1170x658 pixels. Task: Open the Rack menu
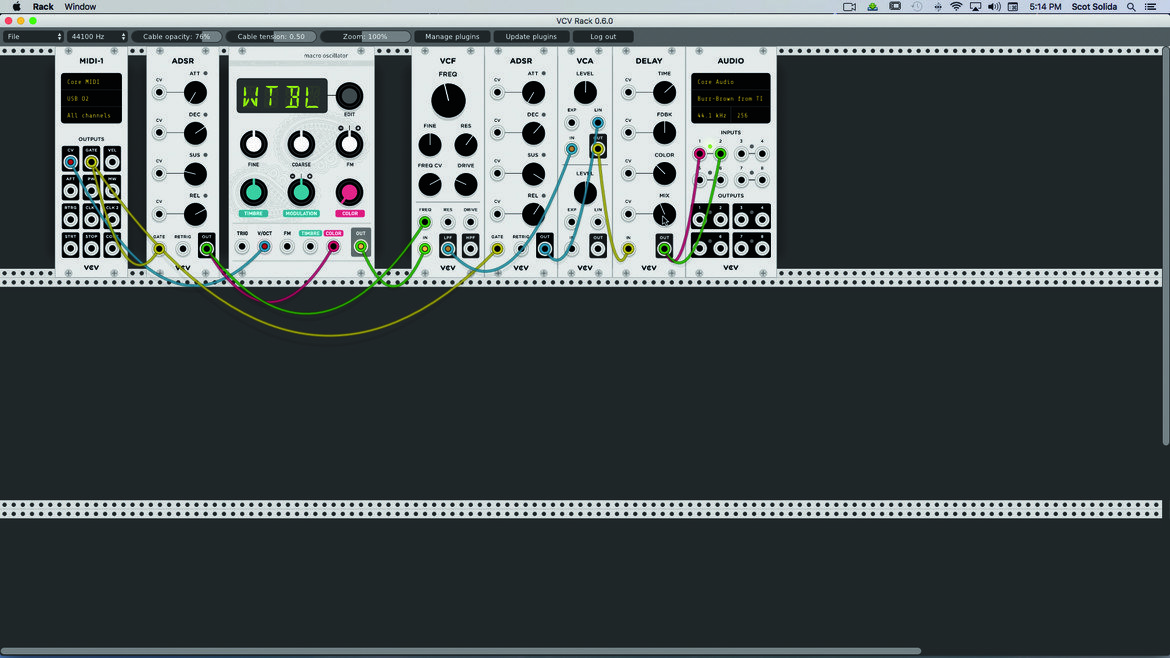(x=43, y=7)
